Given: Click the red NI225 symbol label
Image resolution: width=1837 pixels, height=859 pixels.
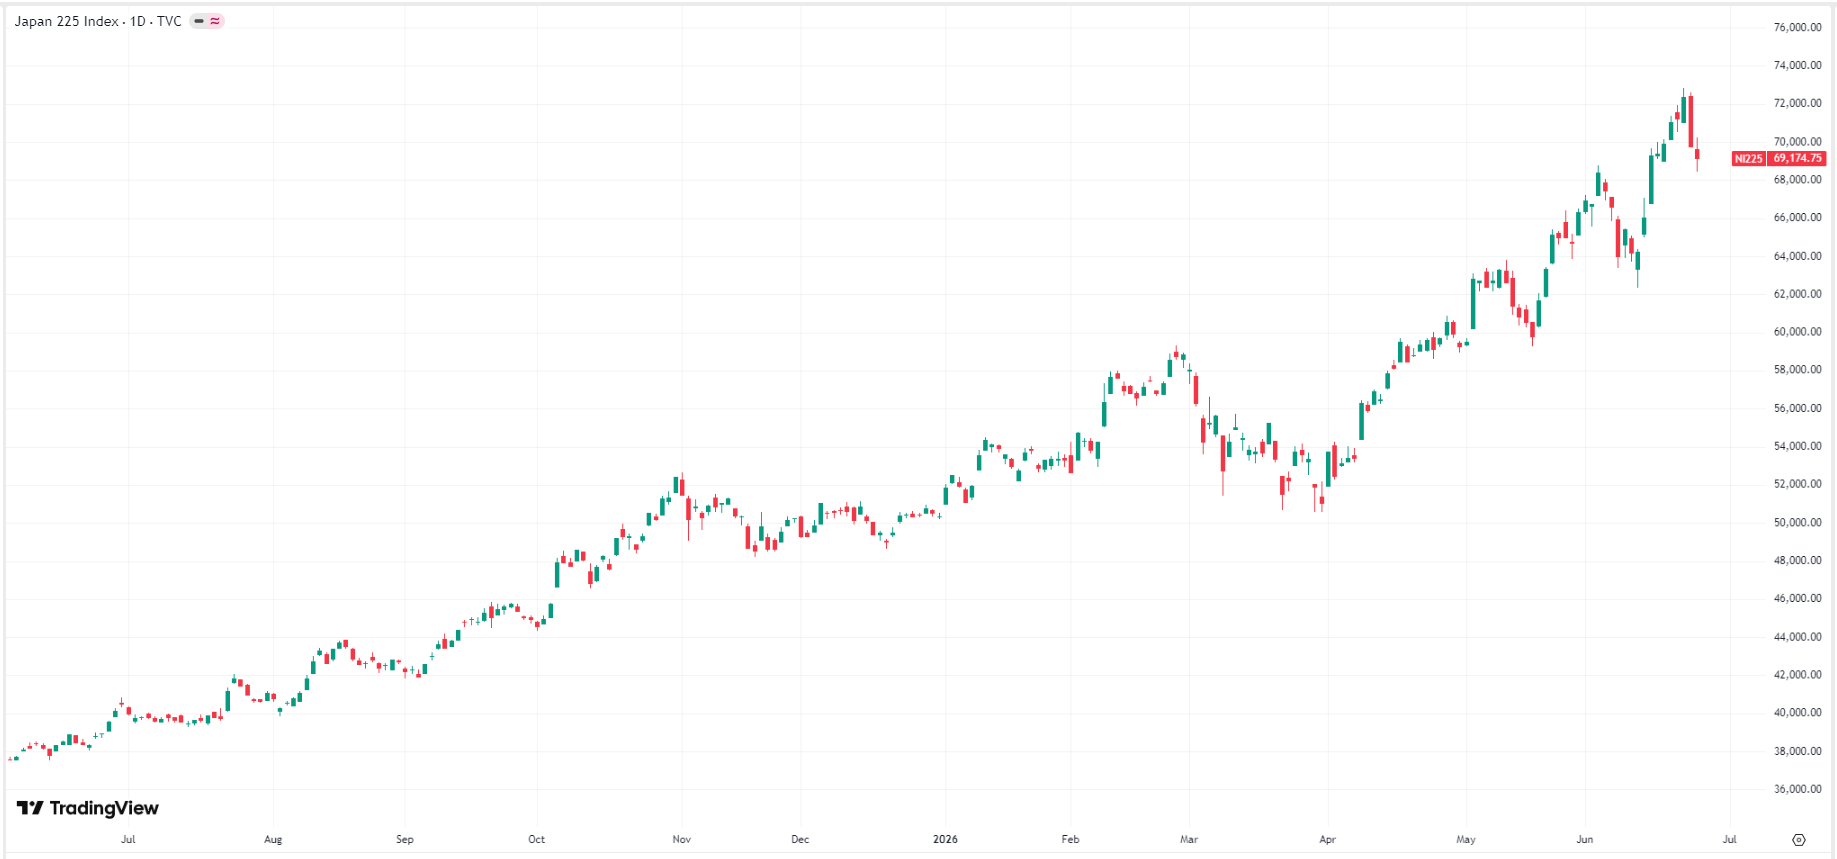Looking at the screenshot, I should tap(1749, 158).
